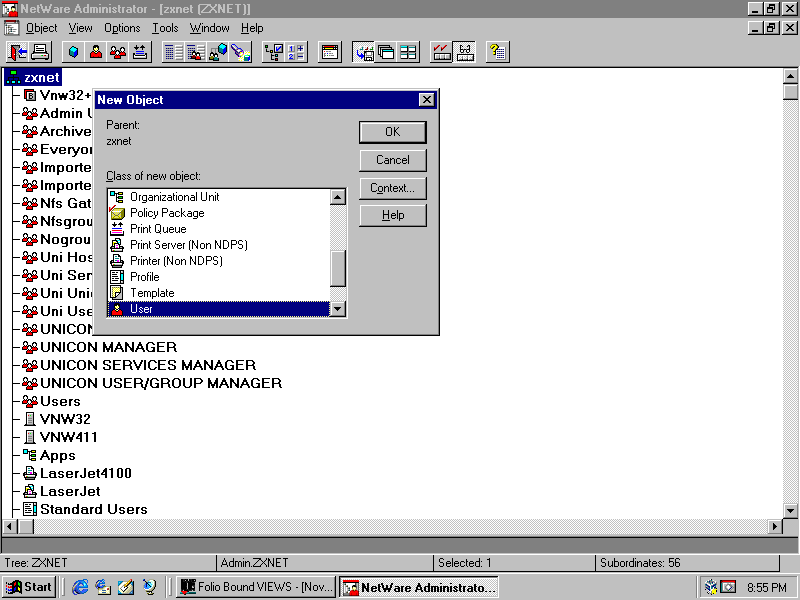The width and height of the screenshot is (800, 600).
Task: Open the View menu
Action: click(x=81, y=28)
